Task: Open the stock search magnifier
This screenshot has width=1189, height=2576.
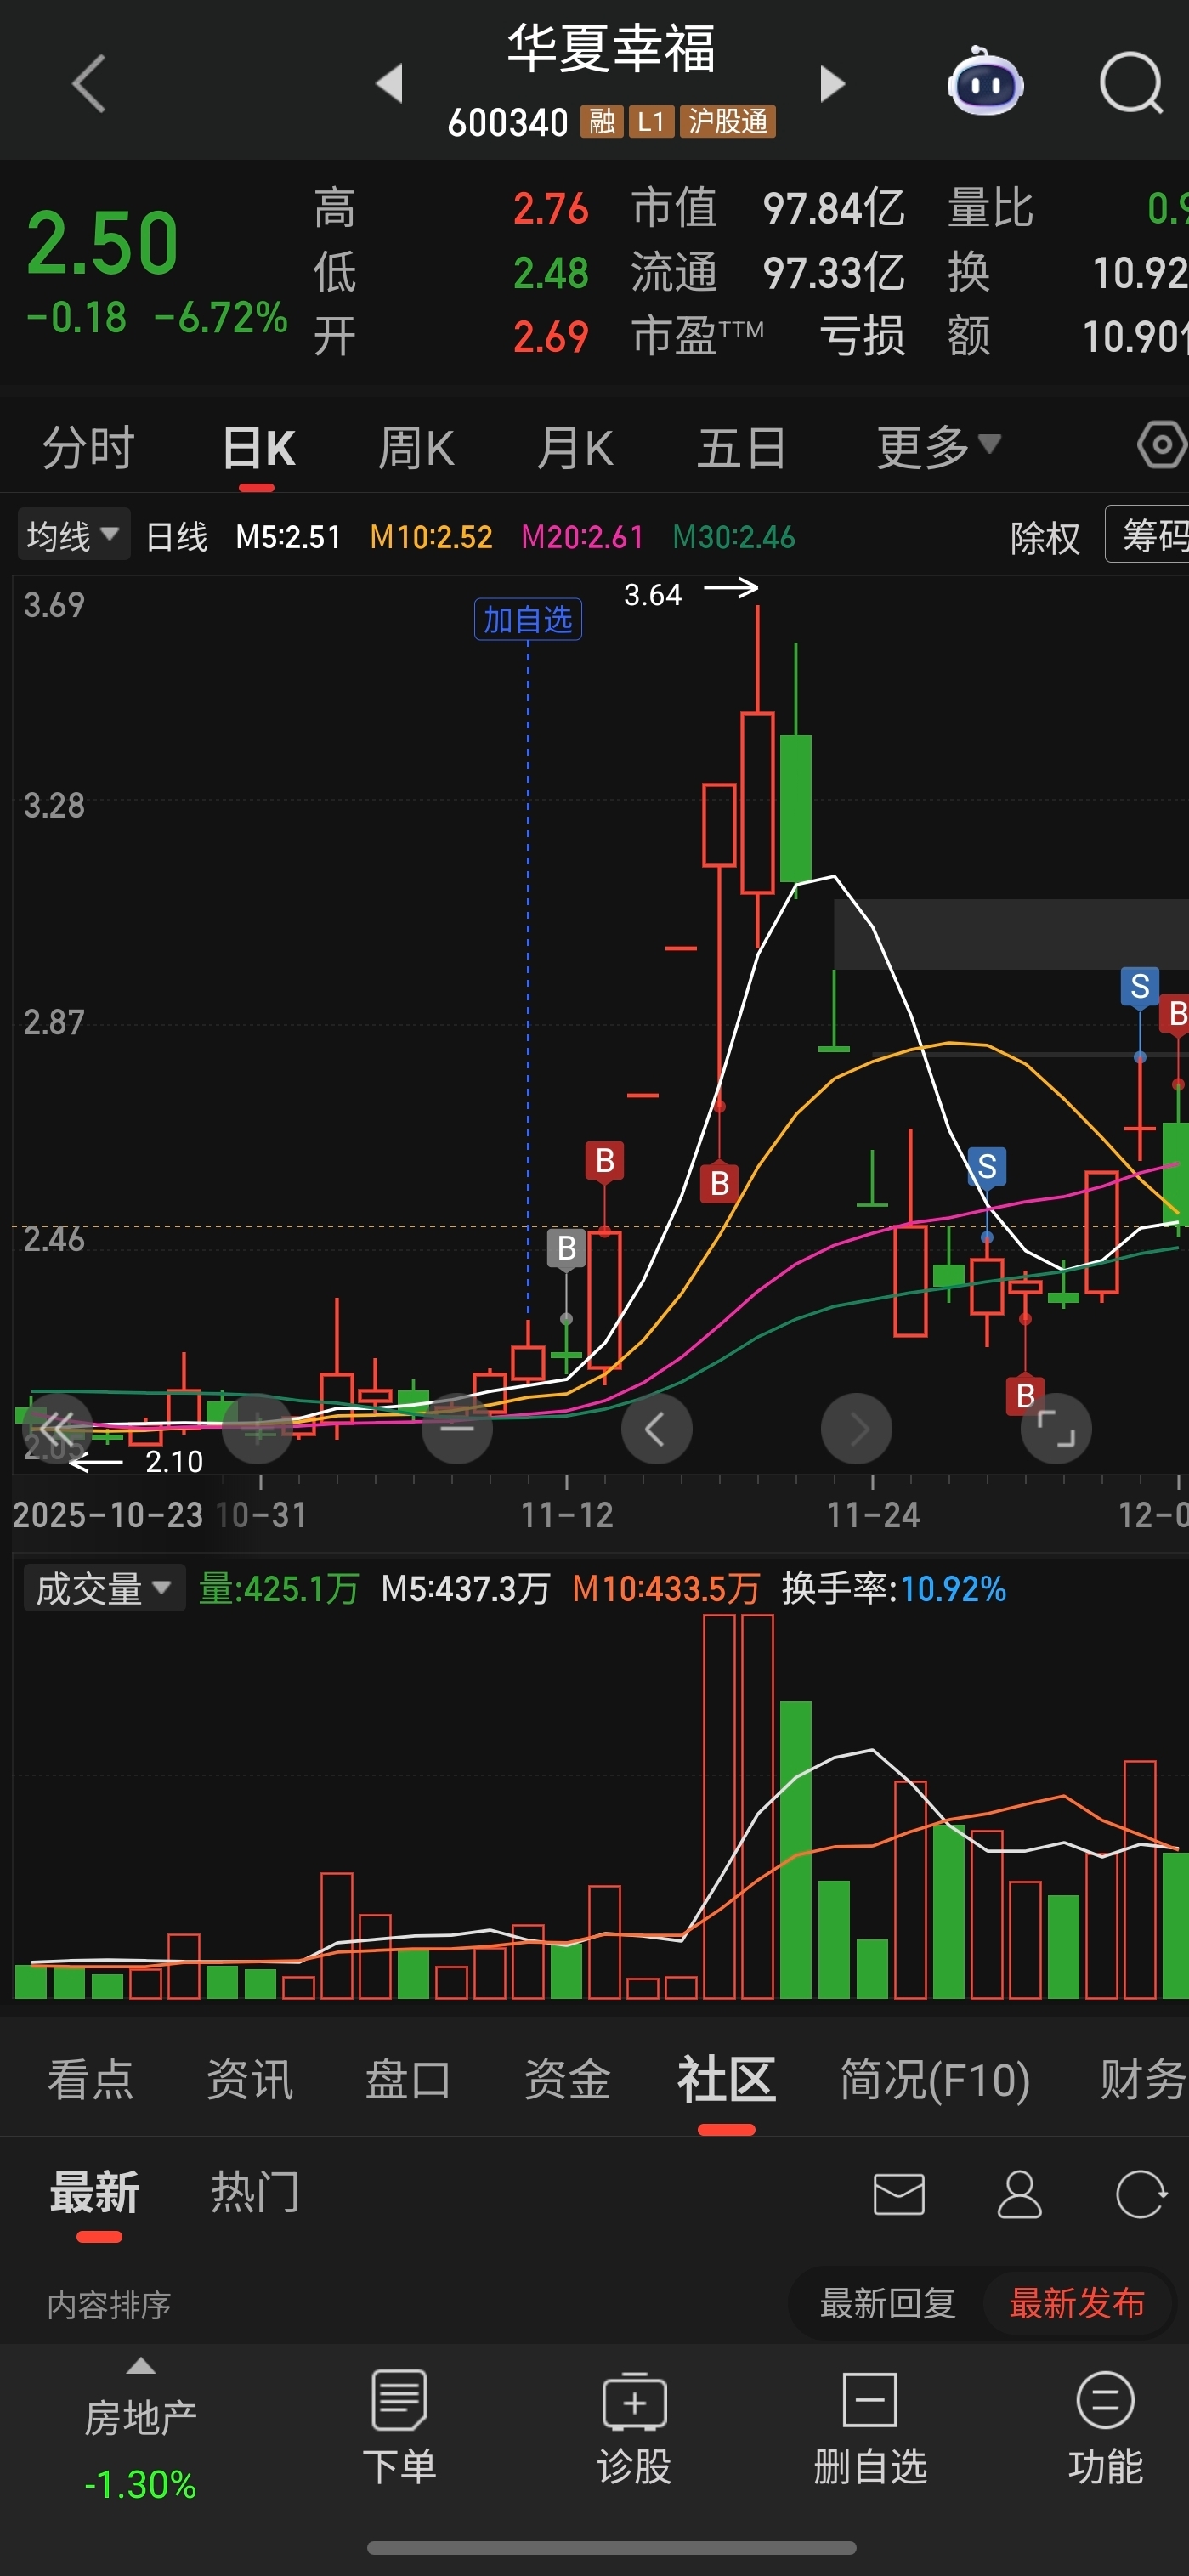Action: [x=1131, y=83]
